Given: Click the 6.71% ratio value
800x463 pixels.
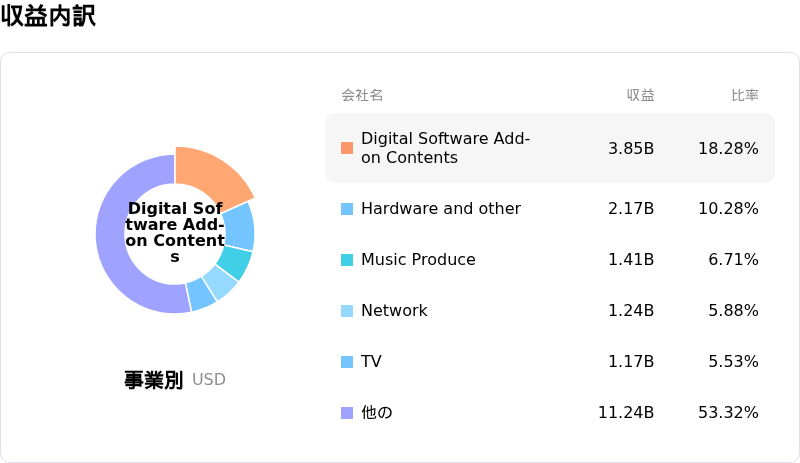Looking at the screenshot, I should (x=733, y=259).
